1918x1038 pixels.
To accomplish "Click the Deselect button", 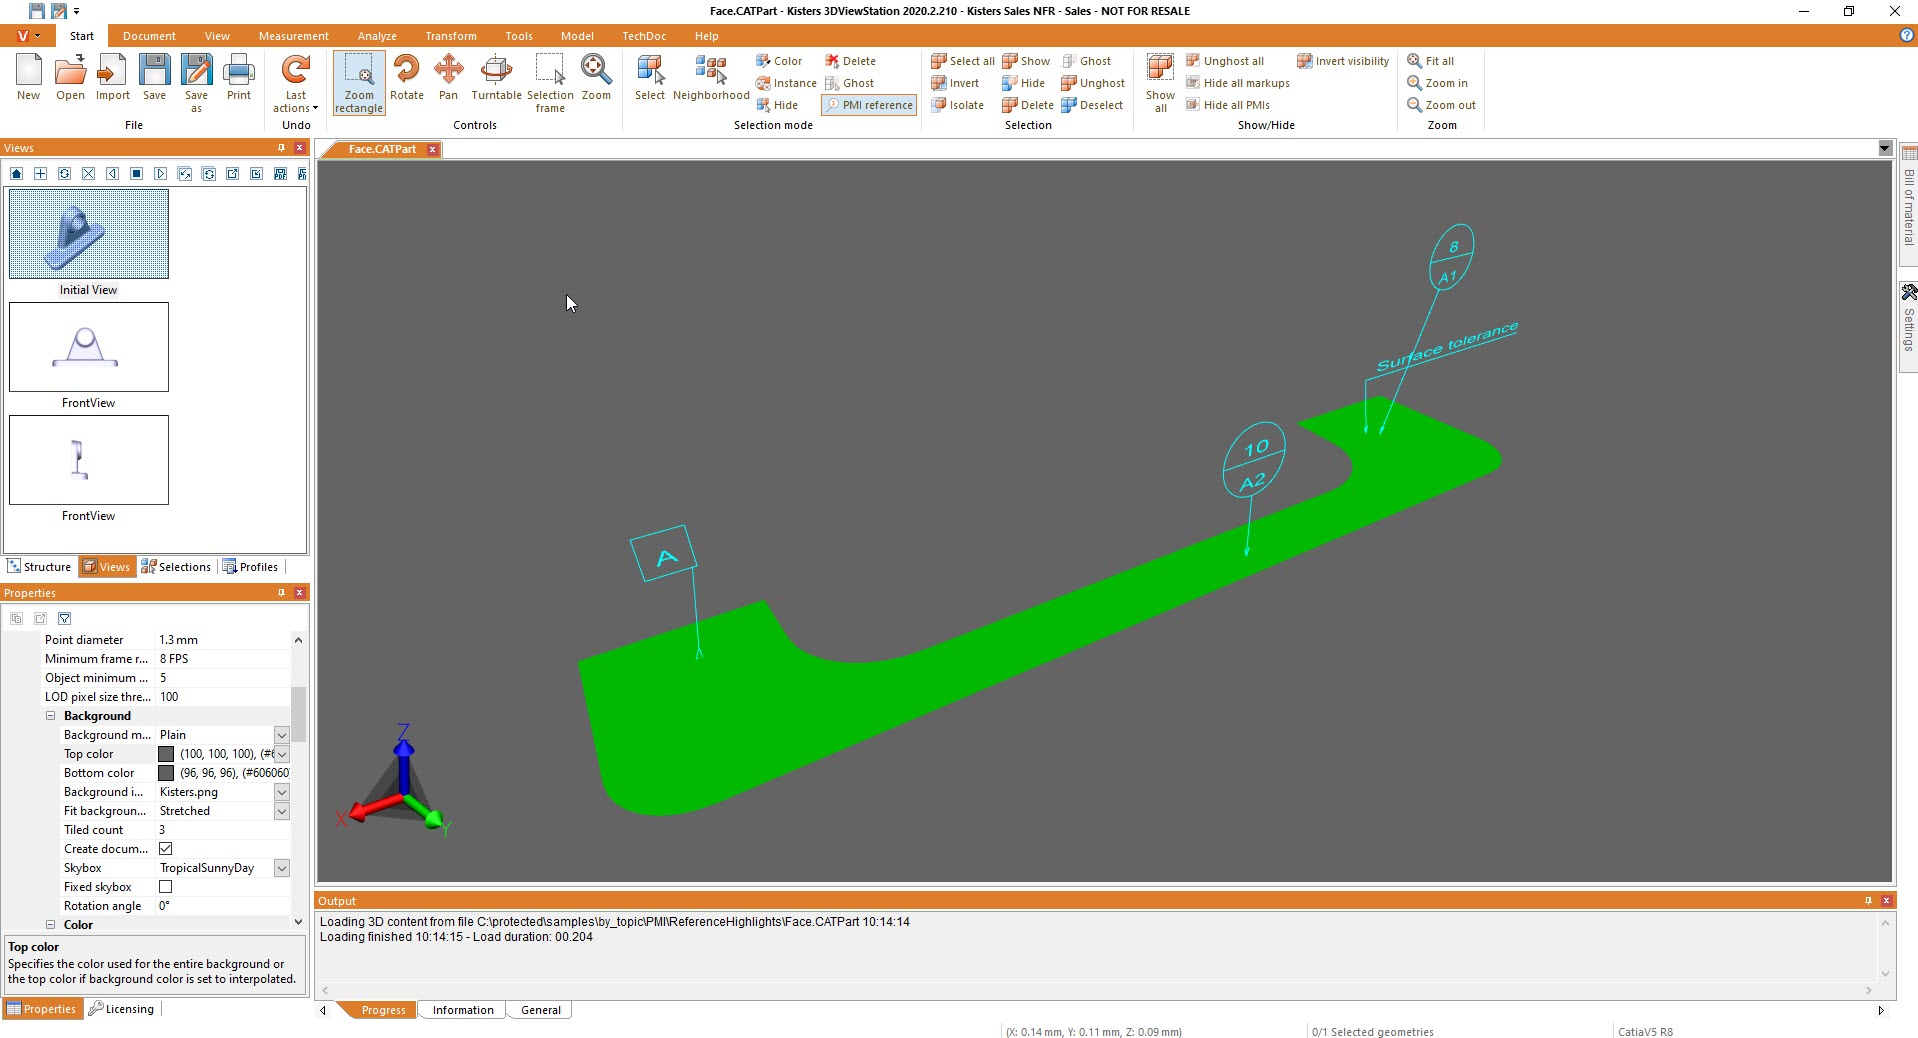I will coord(1092,105).
